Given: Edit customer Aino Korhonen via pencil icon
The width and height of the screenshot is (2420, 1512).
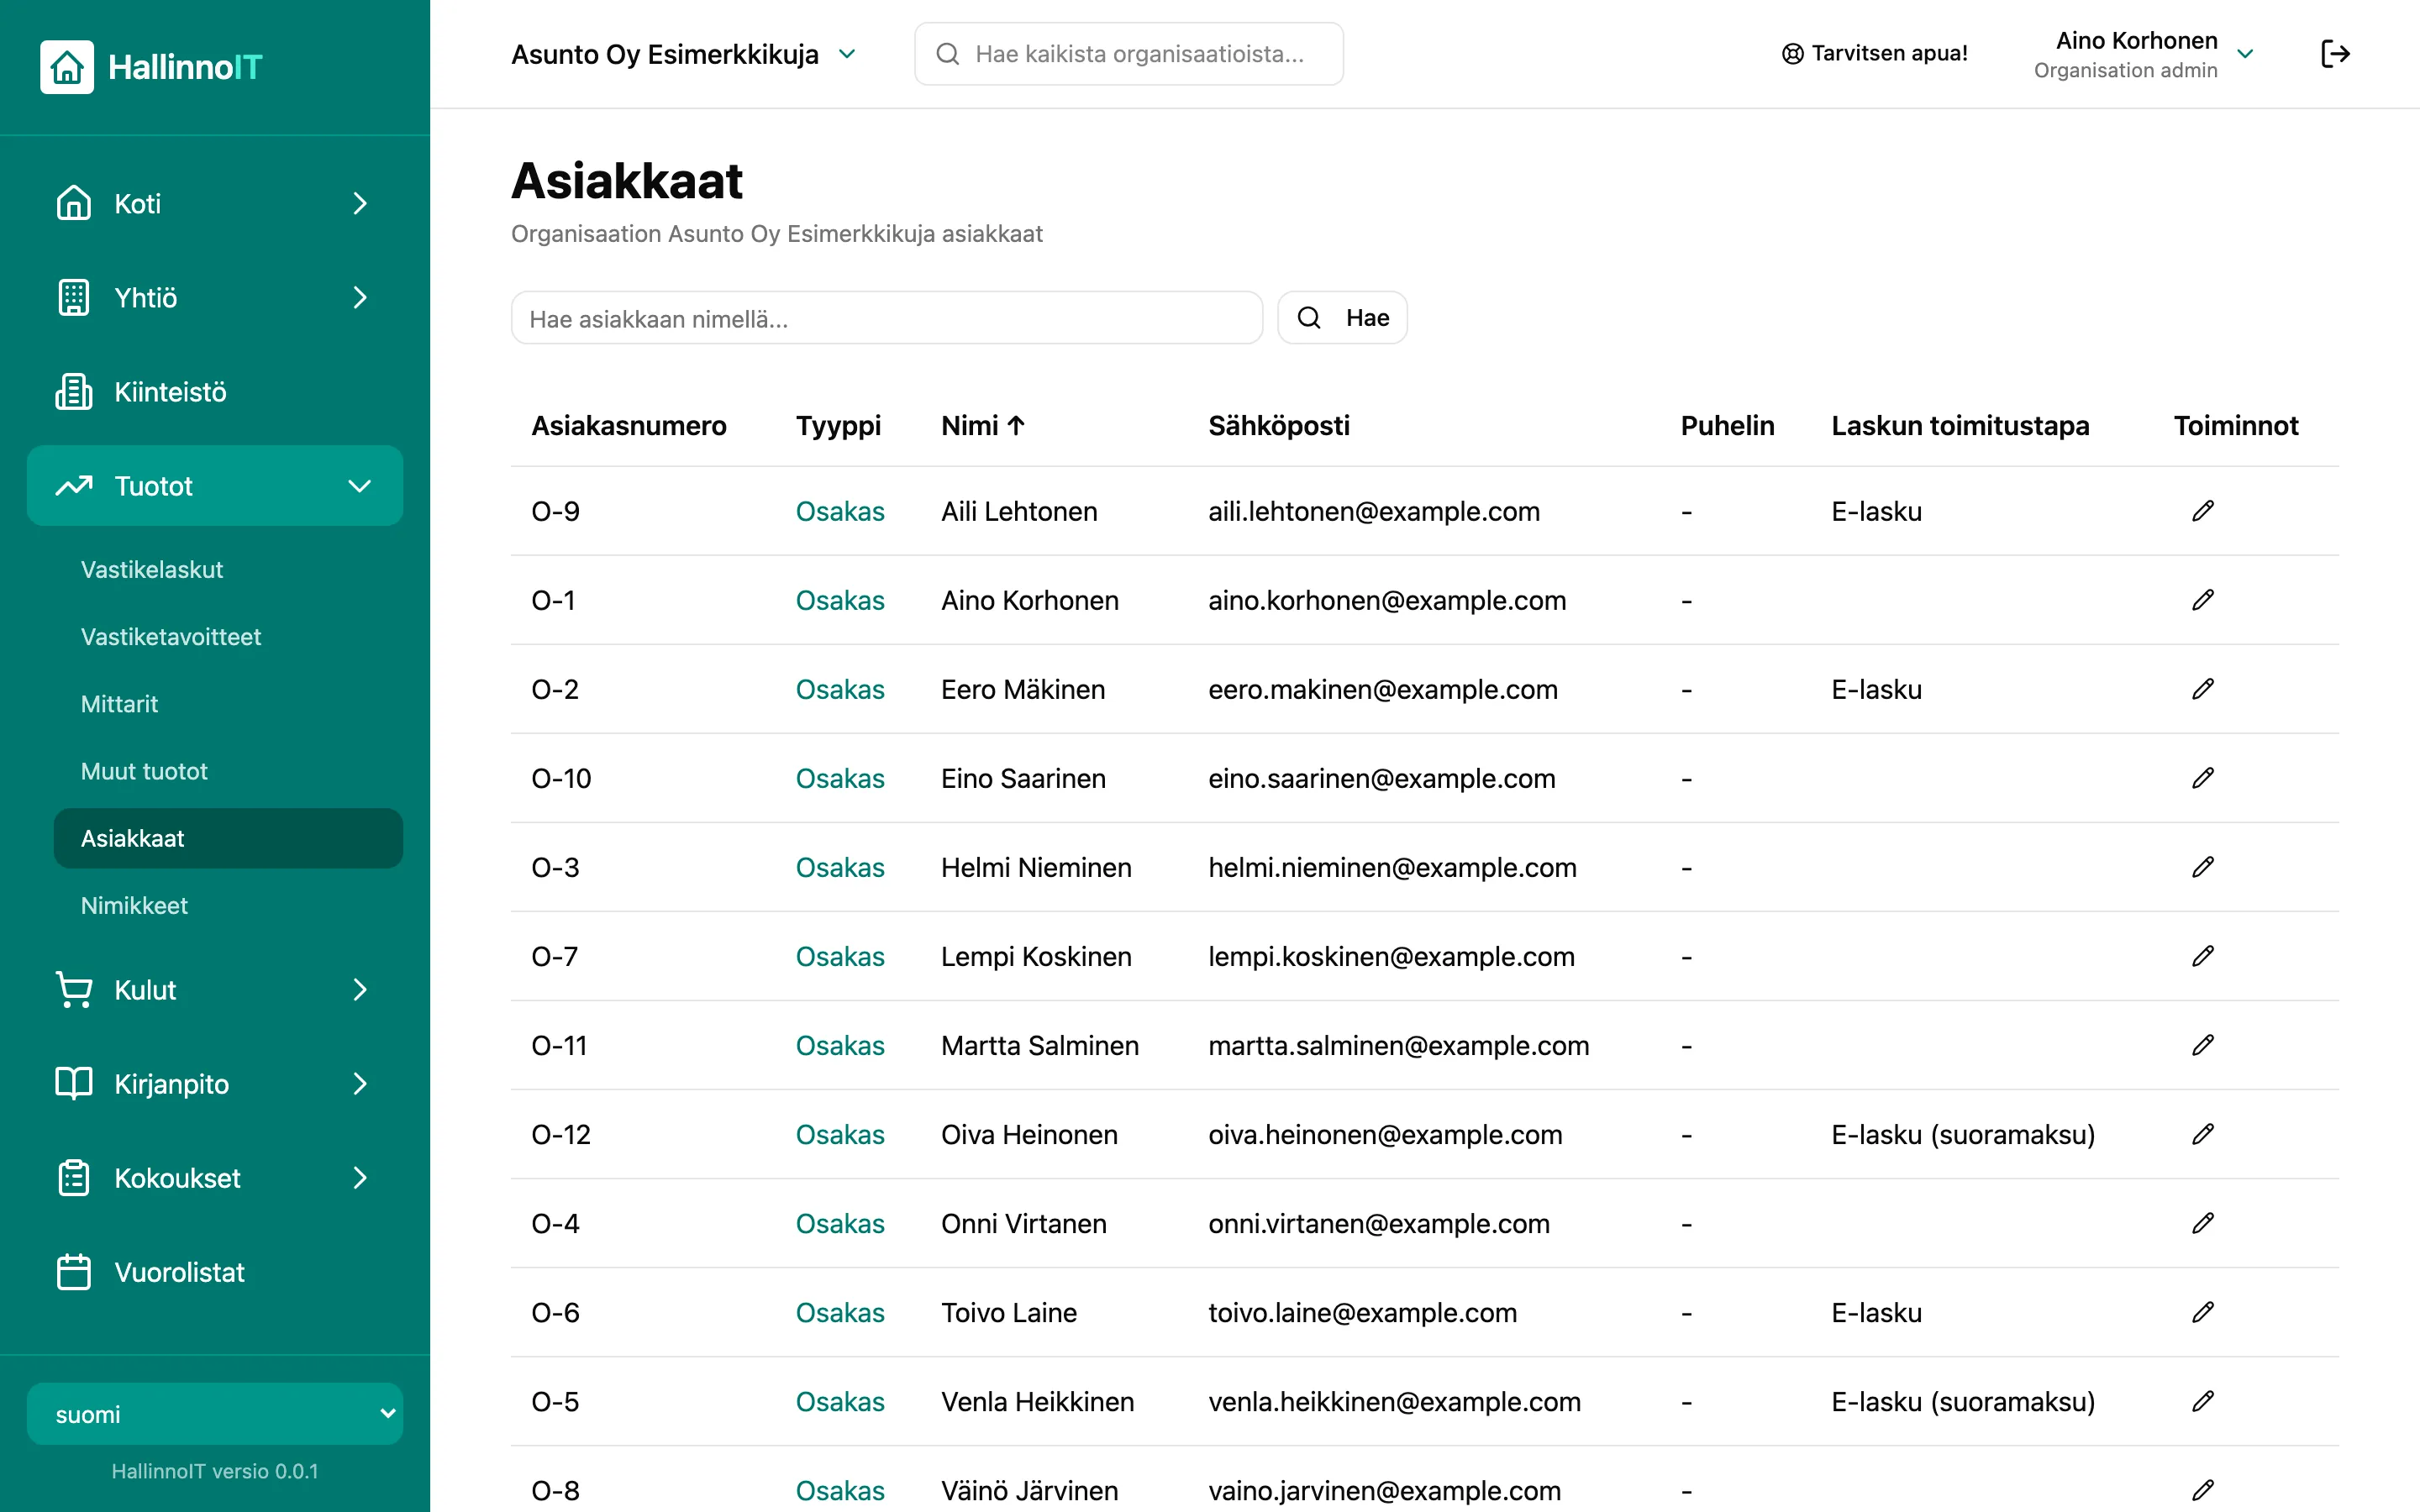Looking at the screenshot, I should coord(2202,600).
